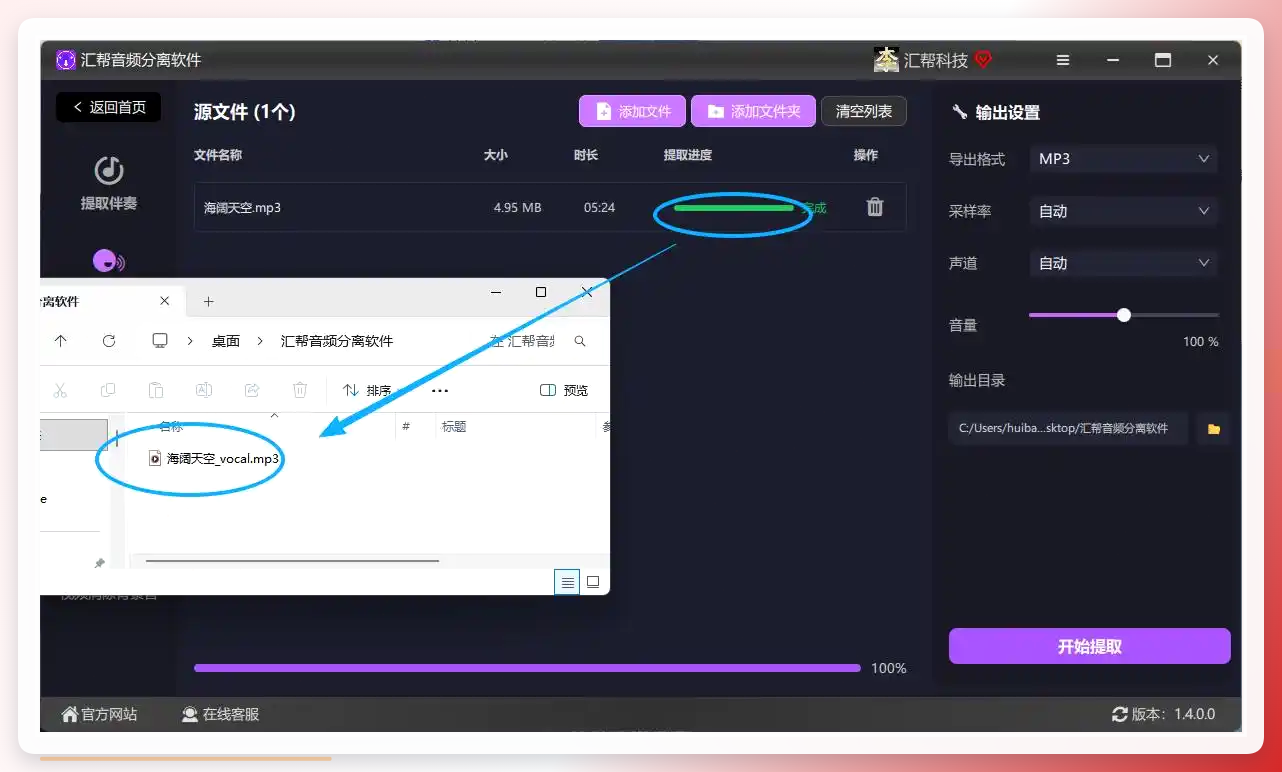The height and width of the screenshot is (772, 1282).
Task: Click the 开始提取 button
Action: [x=1089, y=646]
